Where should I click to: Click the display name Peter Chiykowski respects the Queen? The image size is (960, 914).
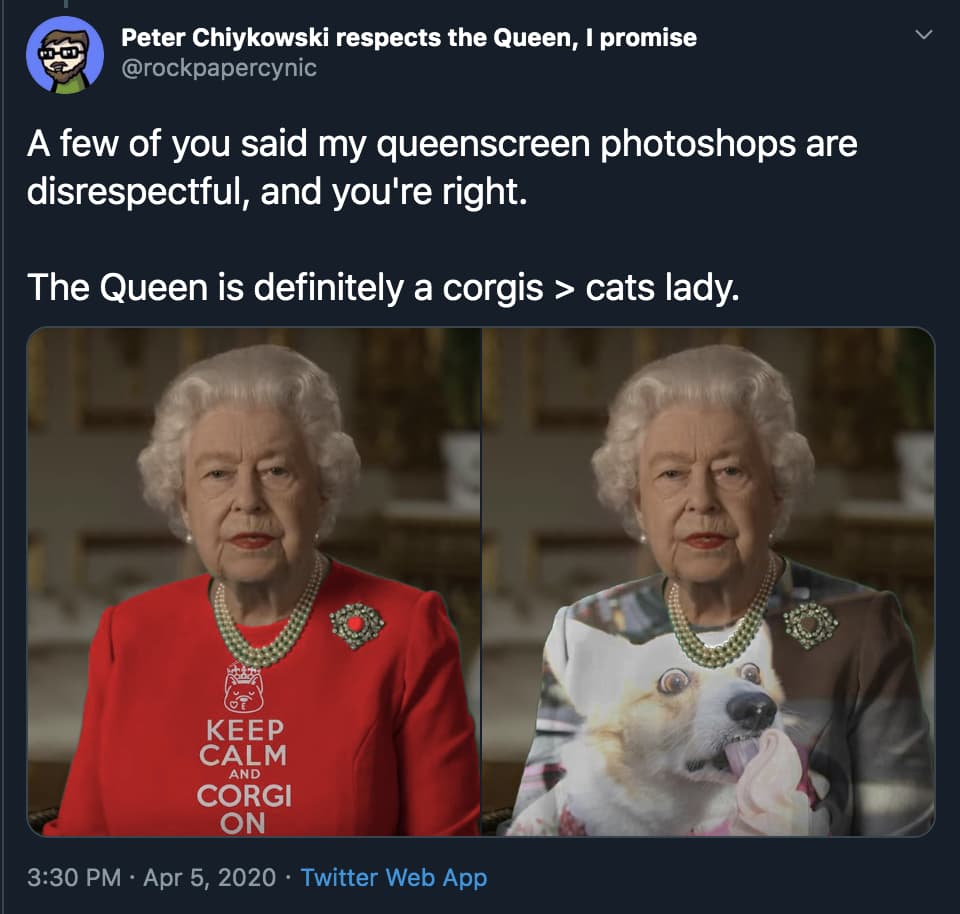(x=408, y=37)
